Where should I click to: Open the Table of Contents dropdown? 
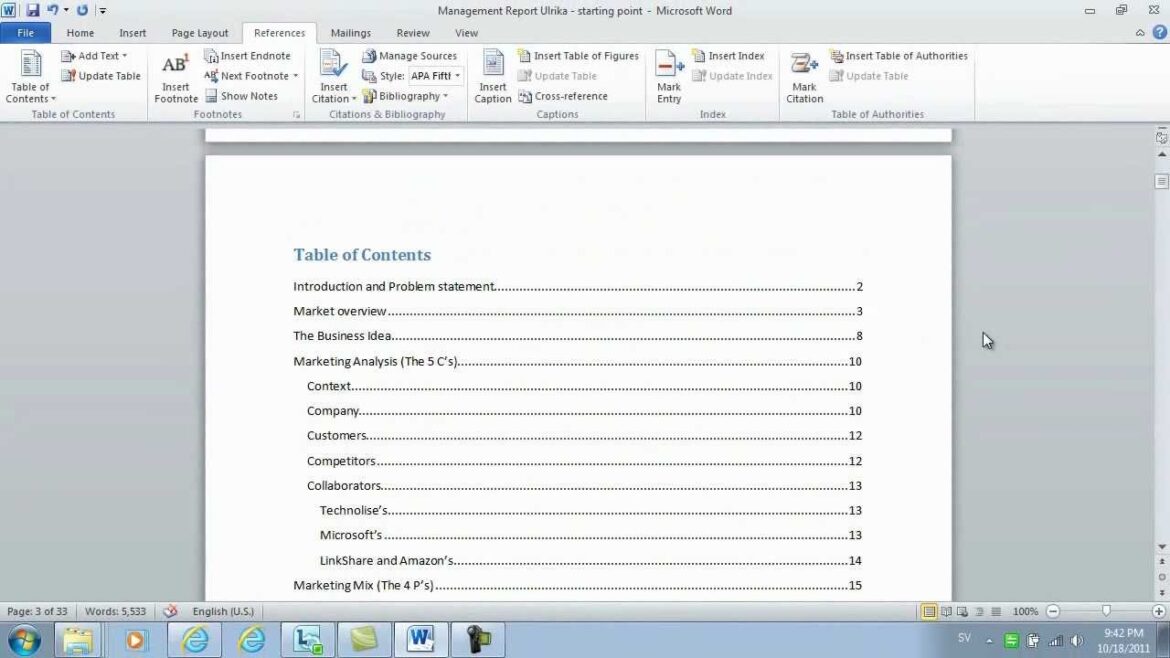pos(31,77)
